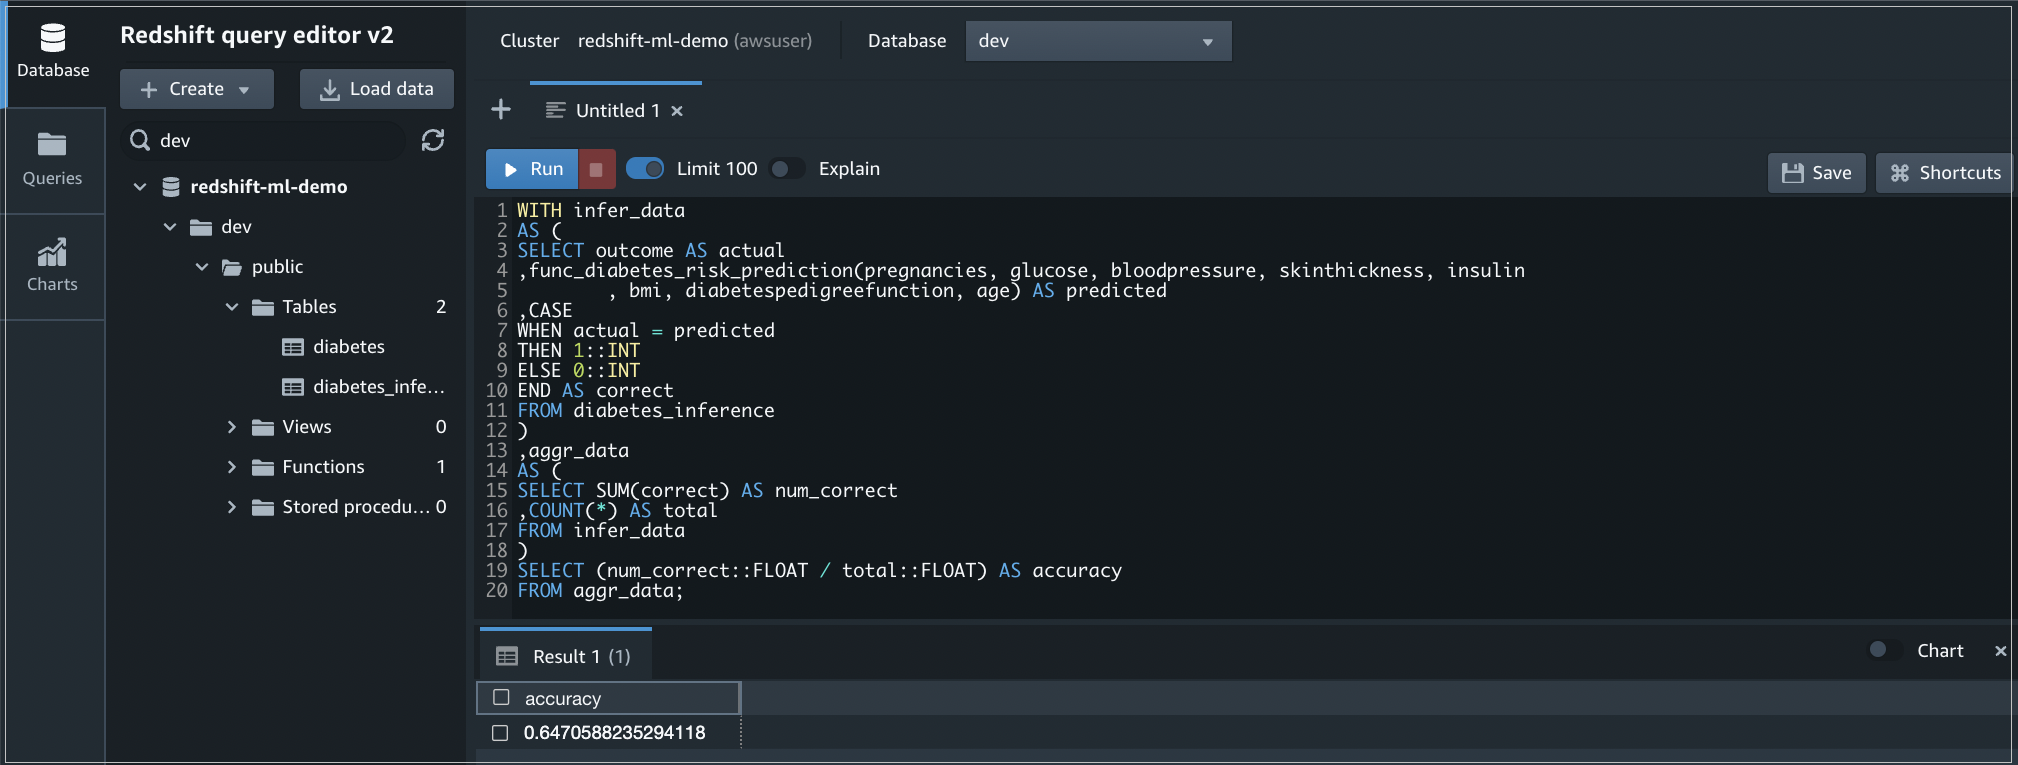Open the Charts sidebar panel
The height and width of the screenshot is (765, 2018).
53,266
